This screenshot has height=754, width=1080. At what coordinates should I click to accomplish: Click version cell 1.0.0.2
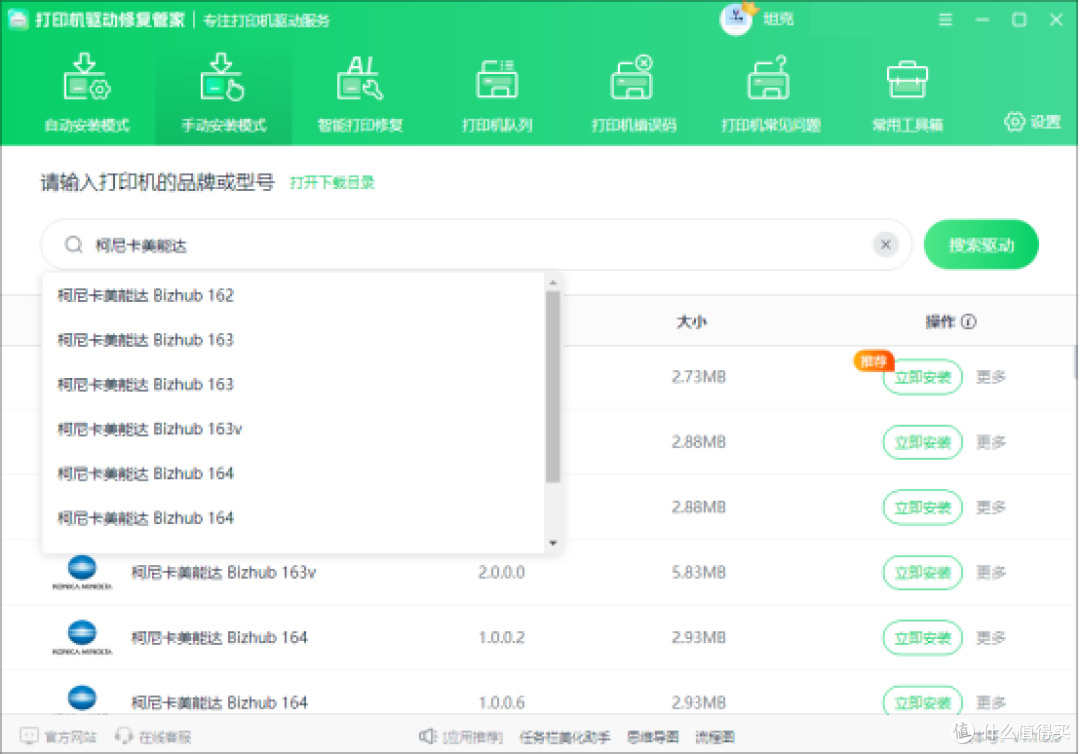[501, 638]
